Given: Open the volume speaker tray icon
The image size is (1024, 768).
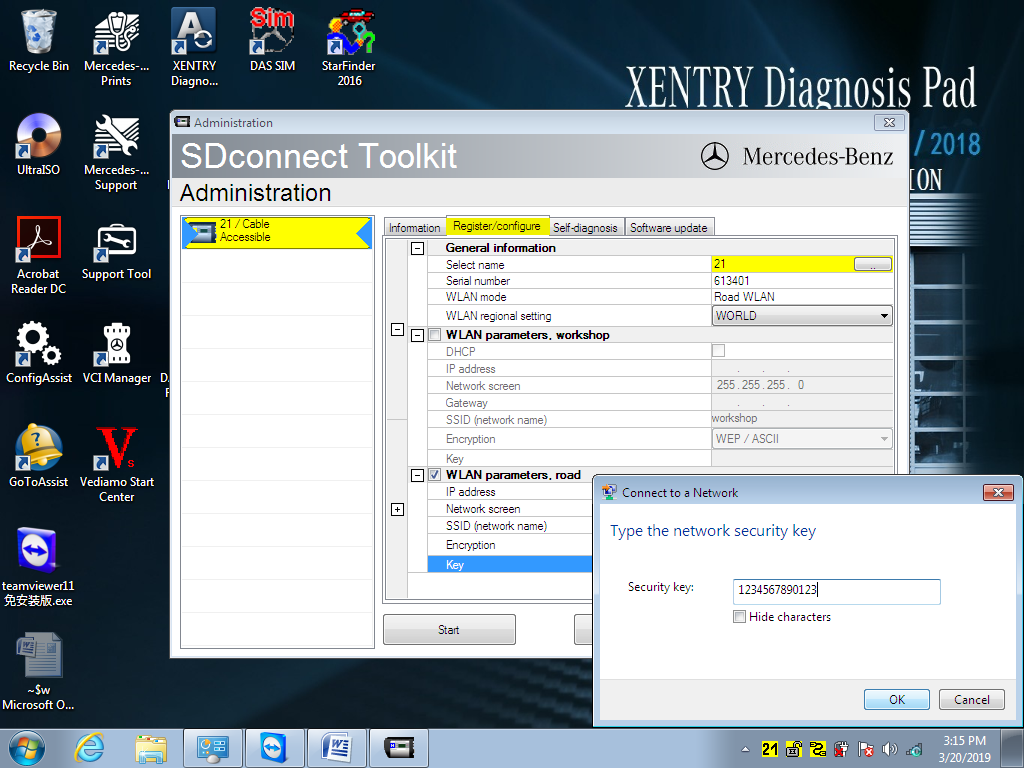Looking at the screenshot, I should click(889, 749).
